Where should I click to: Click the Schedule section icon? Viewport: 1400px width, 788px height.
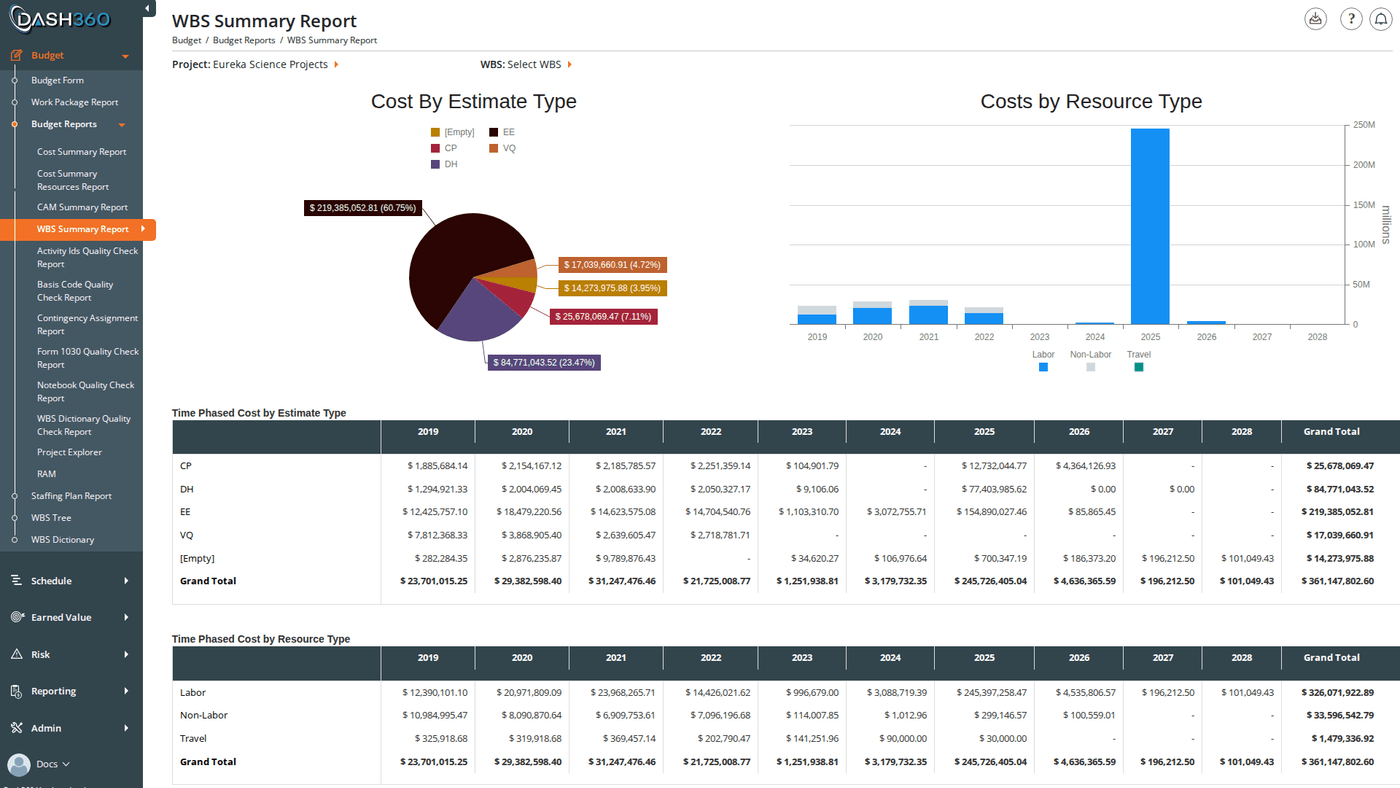[x=16, y=581]
